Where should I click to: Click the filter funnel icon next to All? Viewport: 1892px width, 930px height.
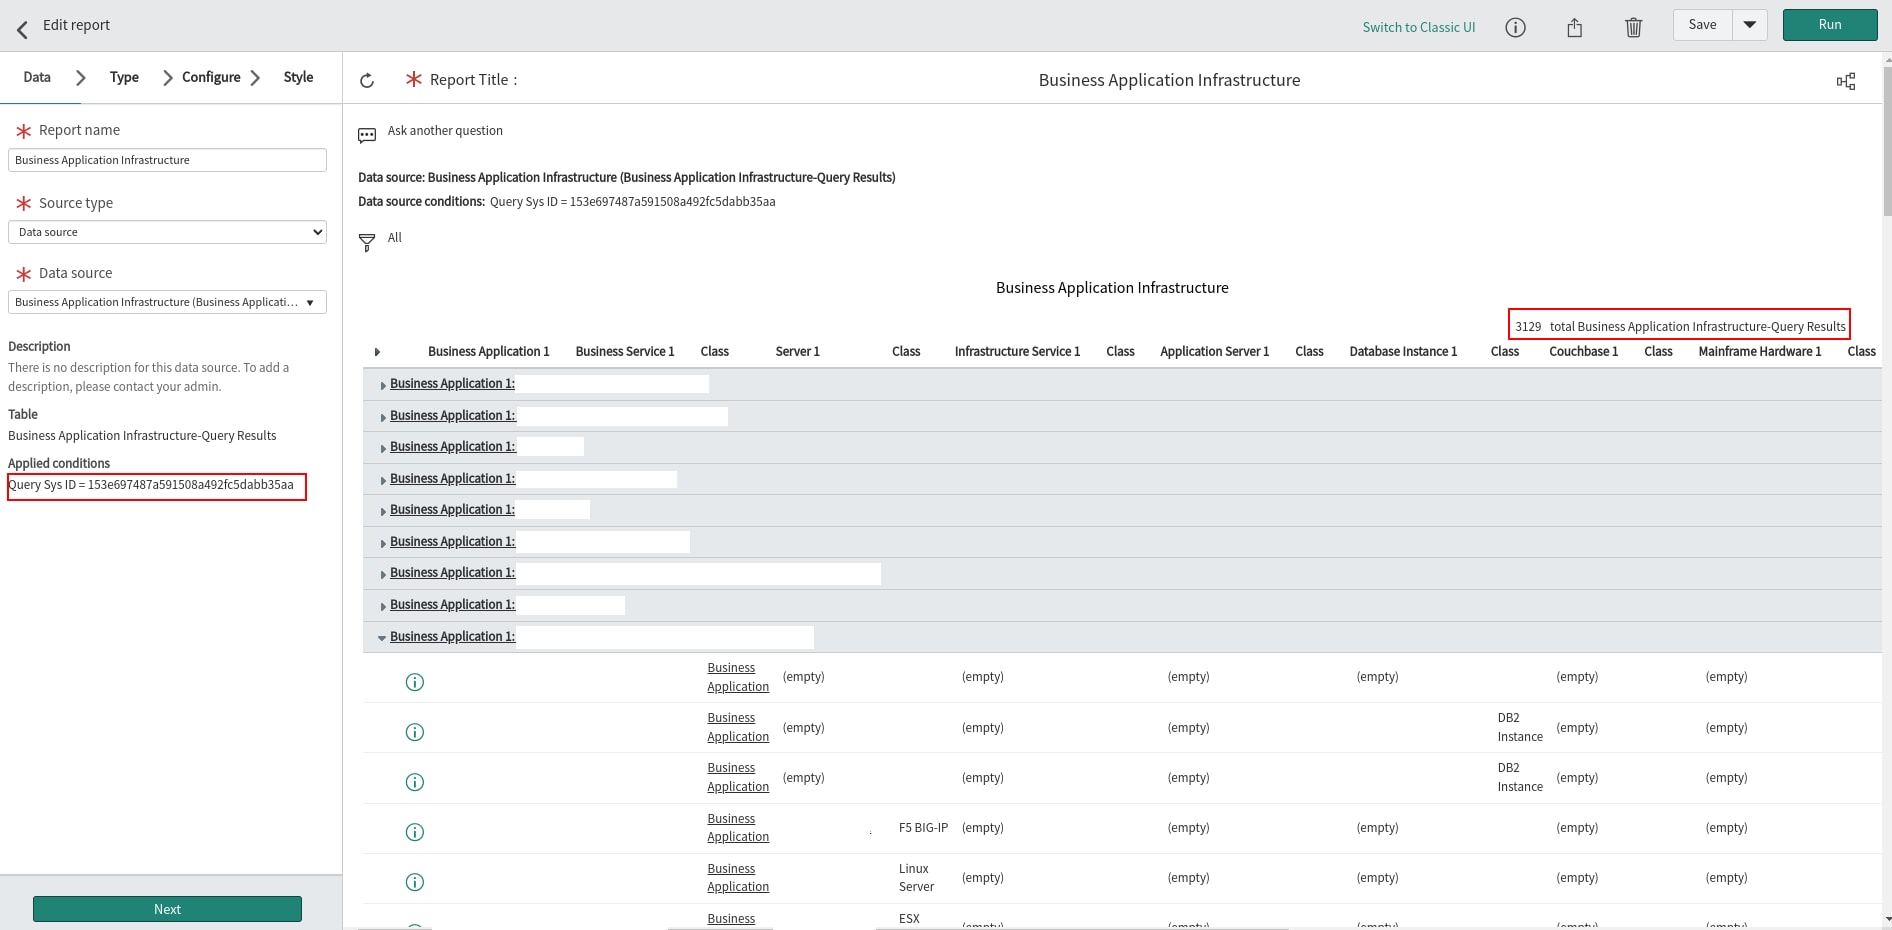tap(367, 241)
